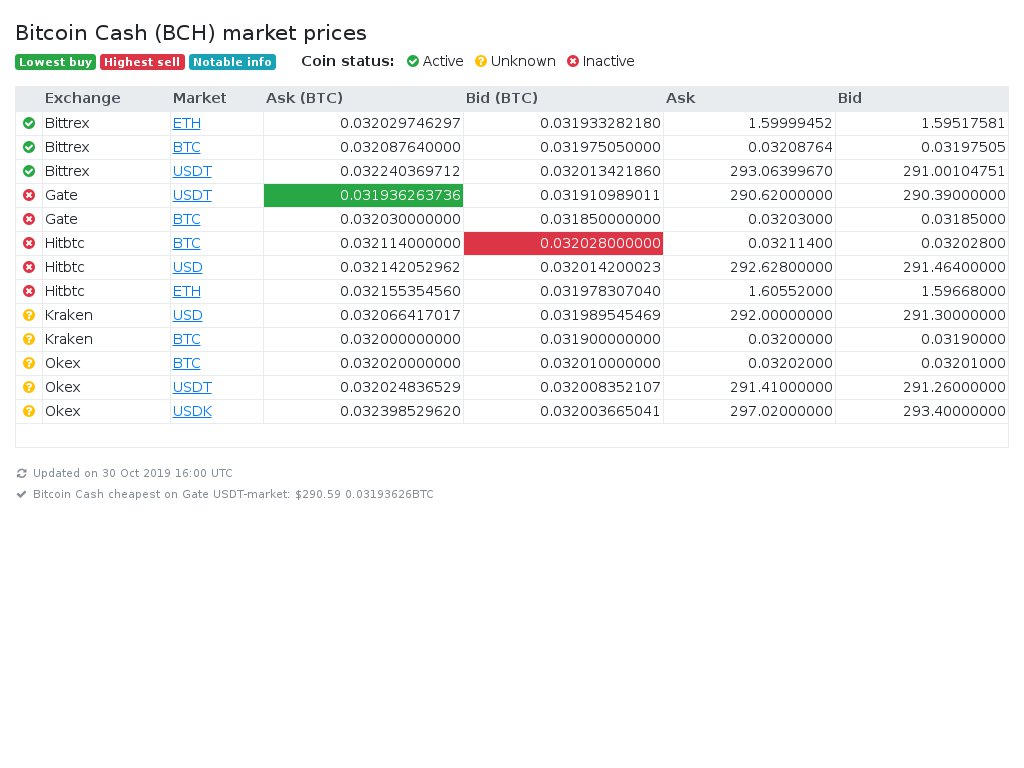Screen dimensions: 1024x768
Task: Click the blue Notable info badge
Action: tap(232, 62)
